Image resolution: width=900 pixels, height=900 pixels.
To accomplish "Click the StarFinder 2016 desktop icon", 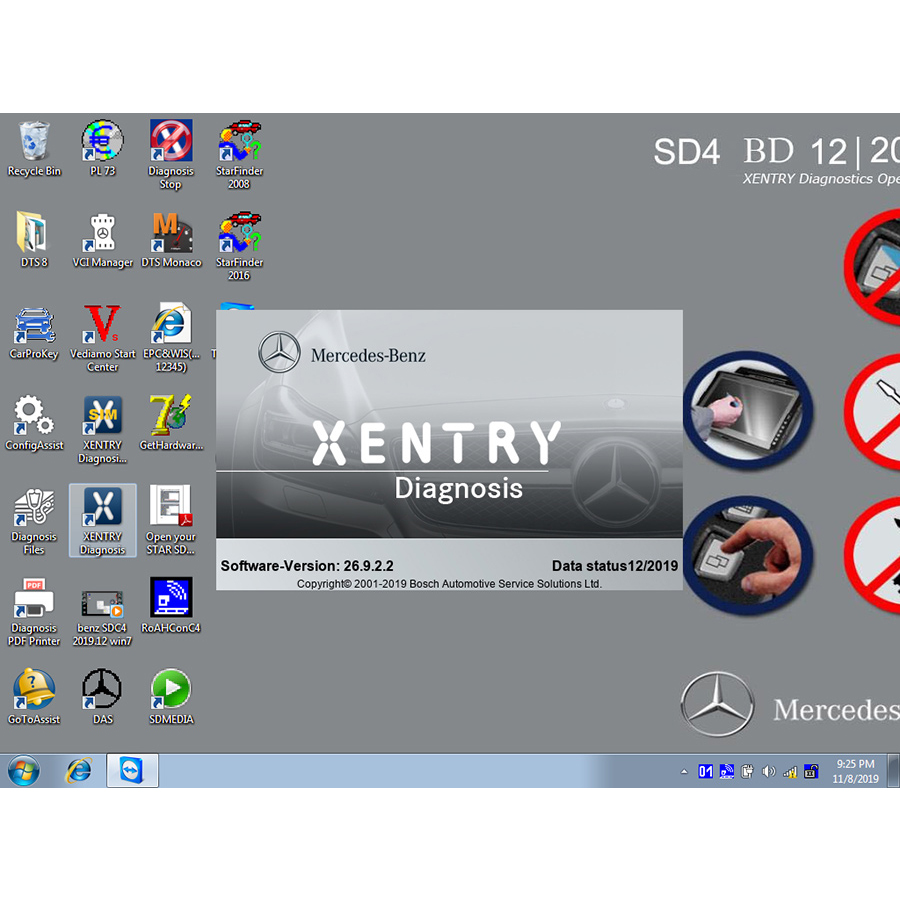I will pos(239,235).
